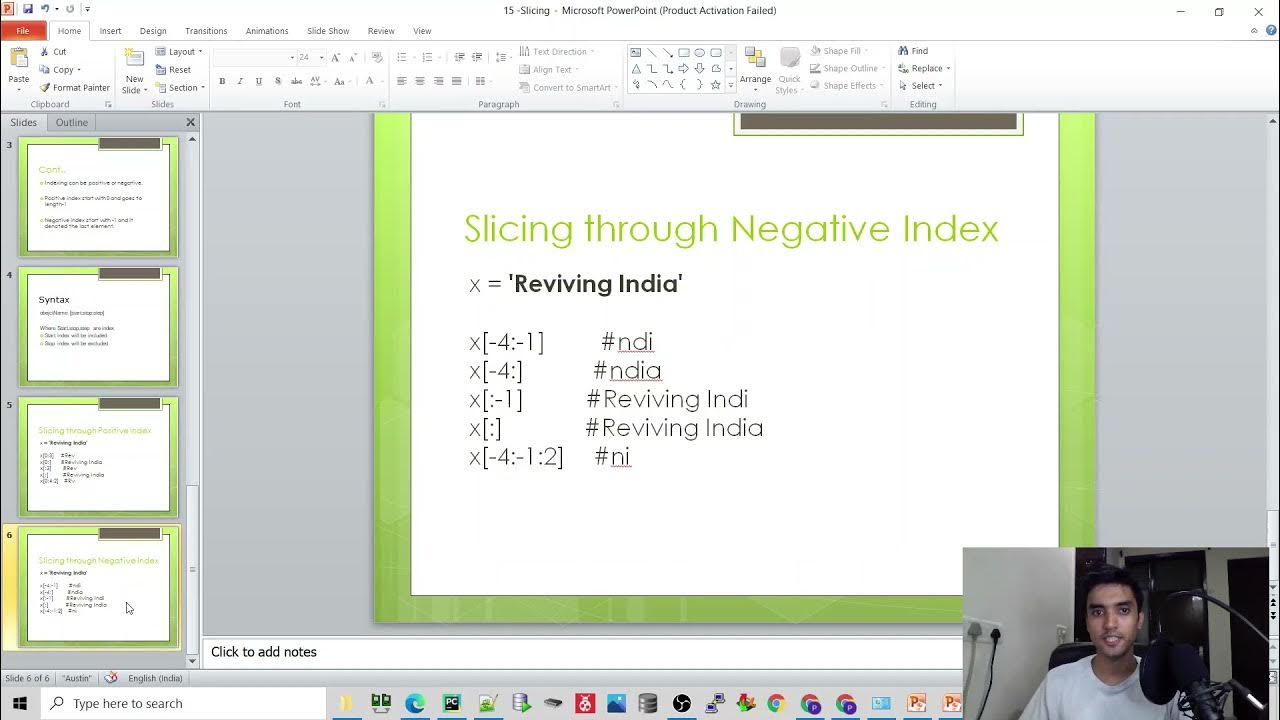Click the Windows Start button
The height and width of the screenshot is (720, 1280).
(19, 703)
